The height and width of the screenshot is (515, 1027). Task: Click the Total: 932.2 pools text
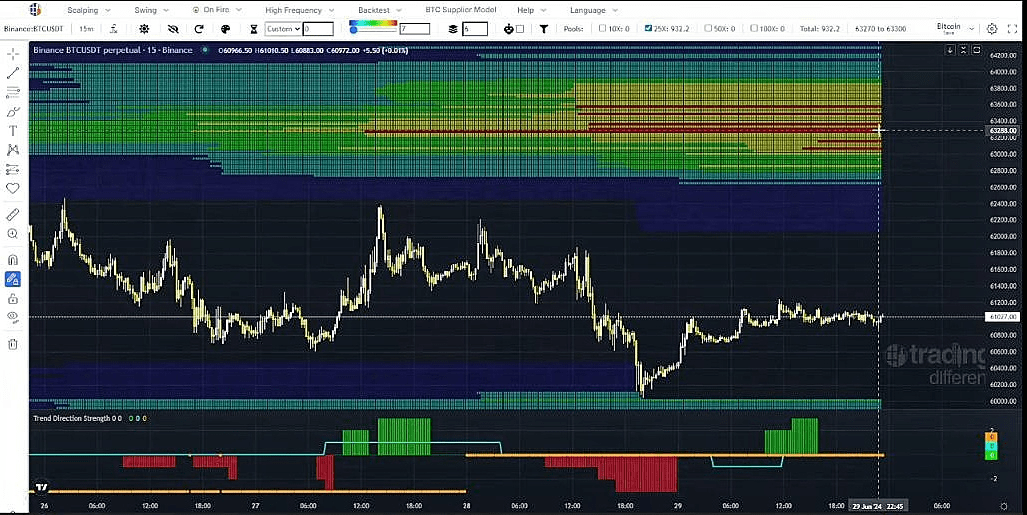click(x=819, y=29)
